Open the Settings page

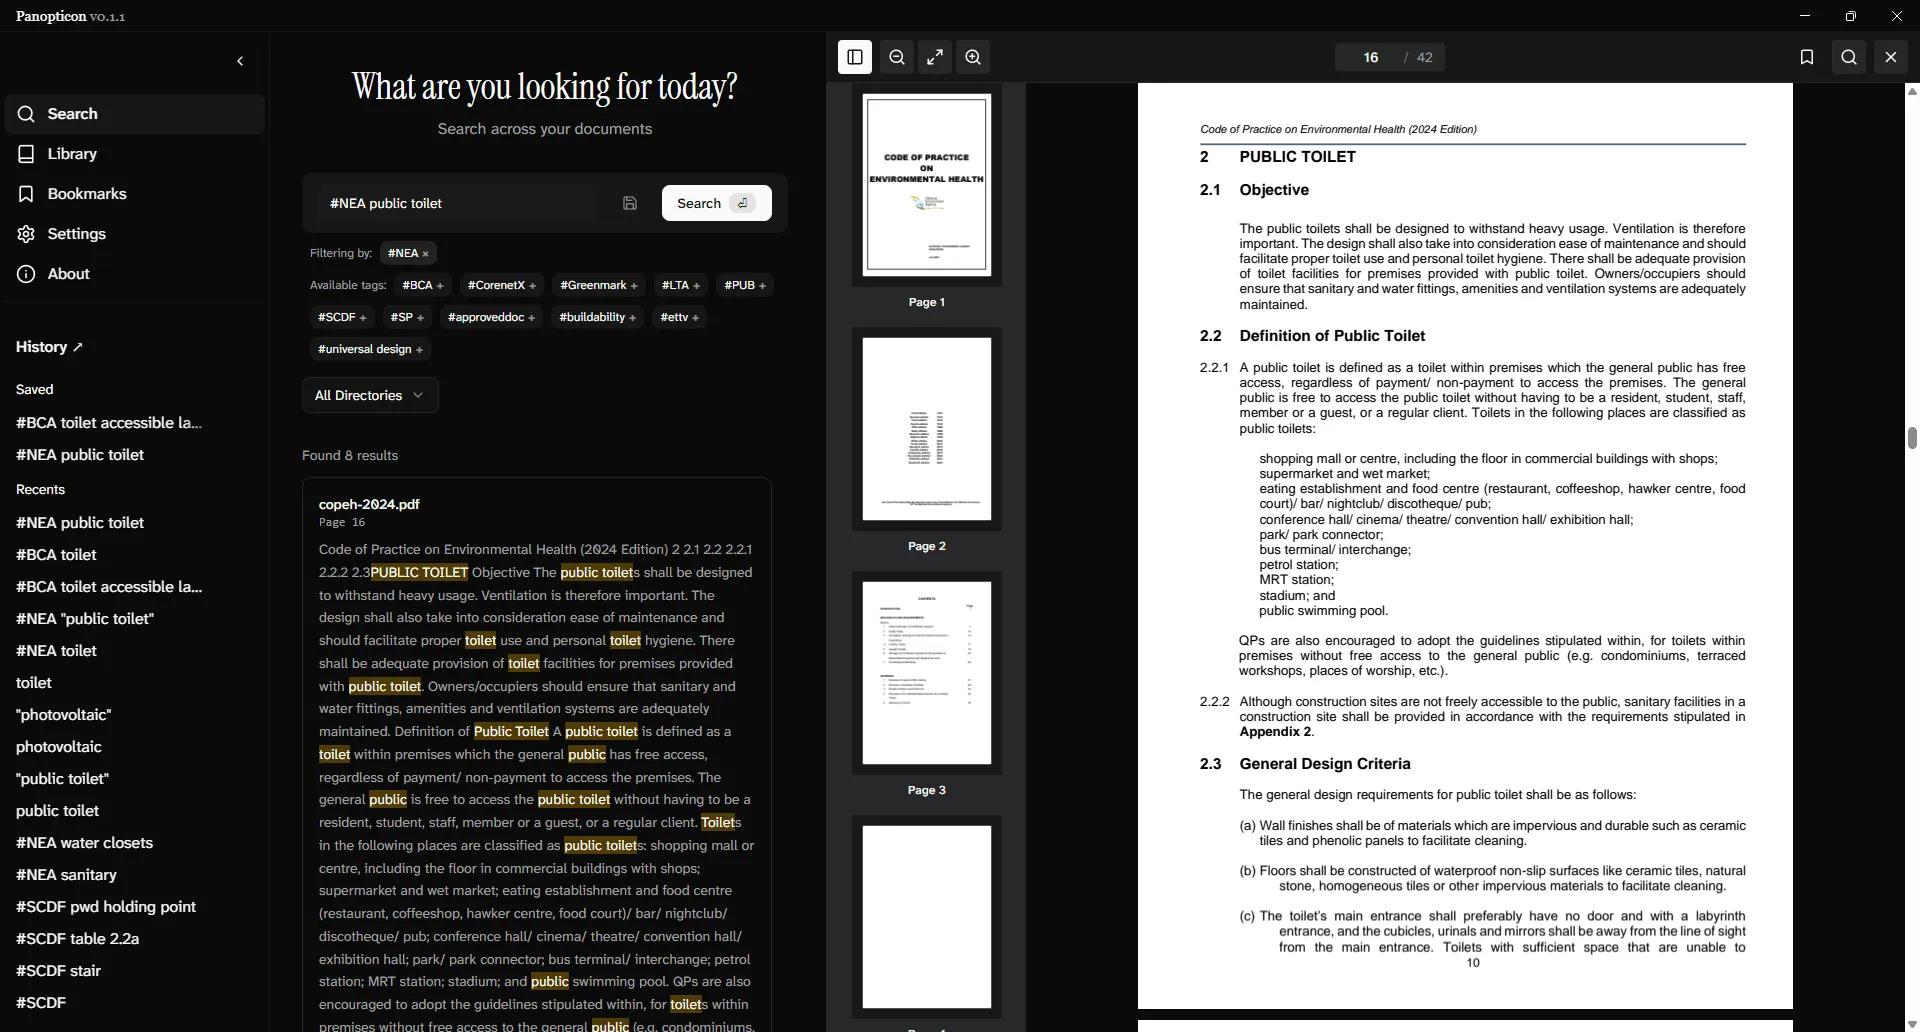(x=78, y=233)
